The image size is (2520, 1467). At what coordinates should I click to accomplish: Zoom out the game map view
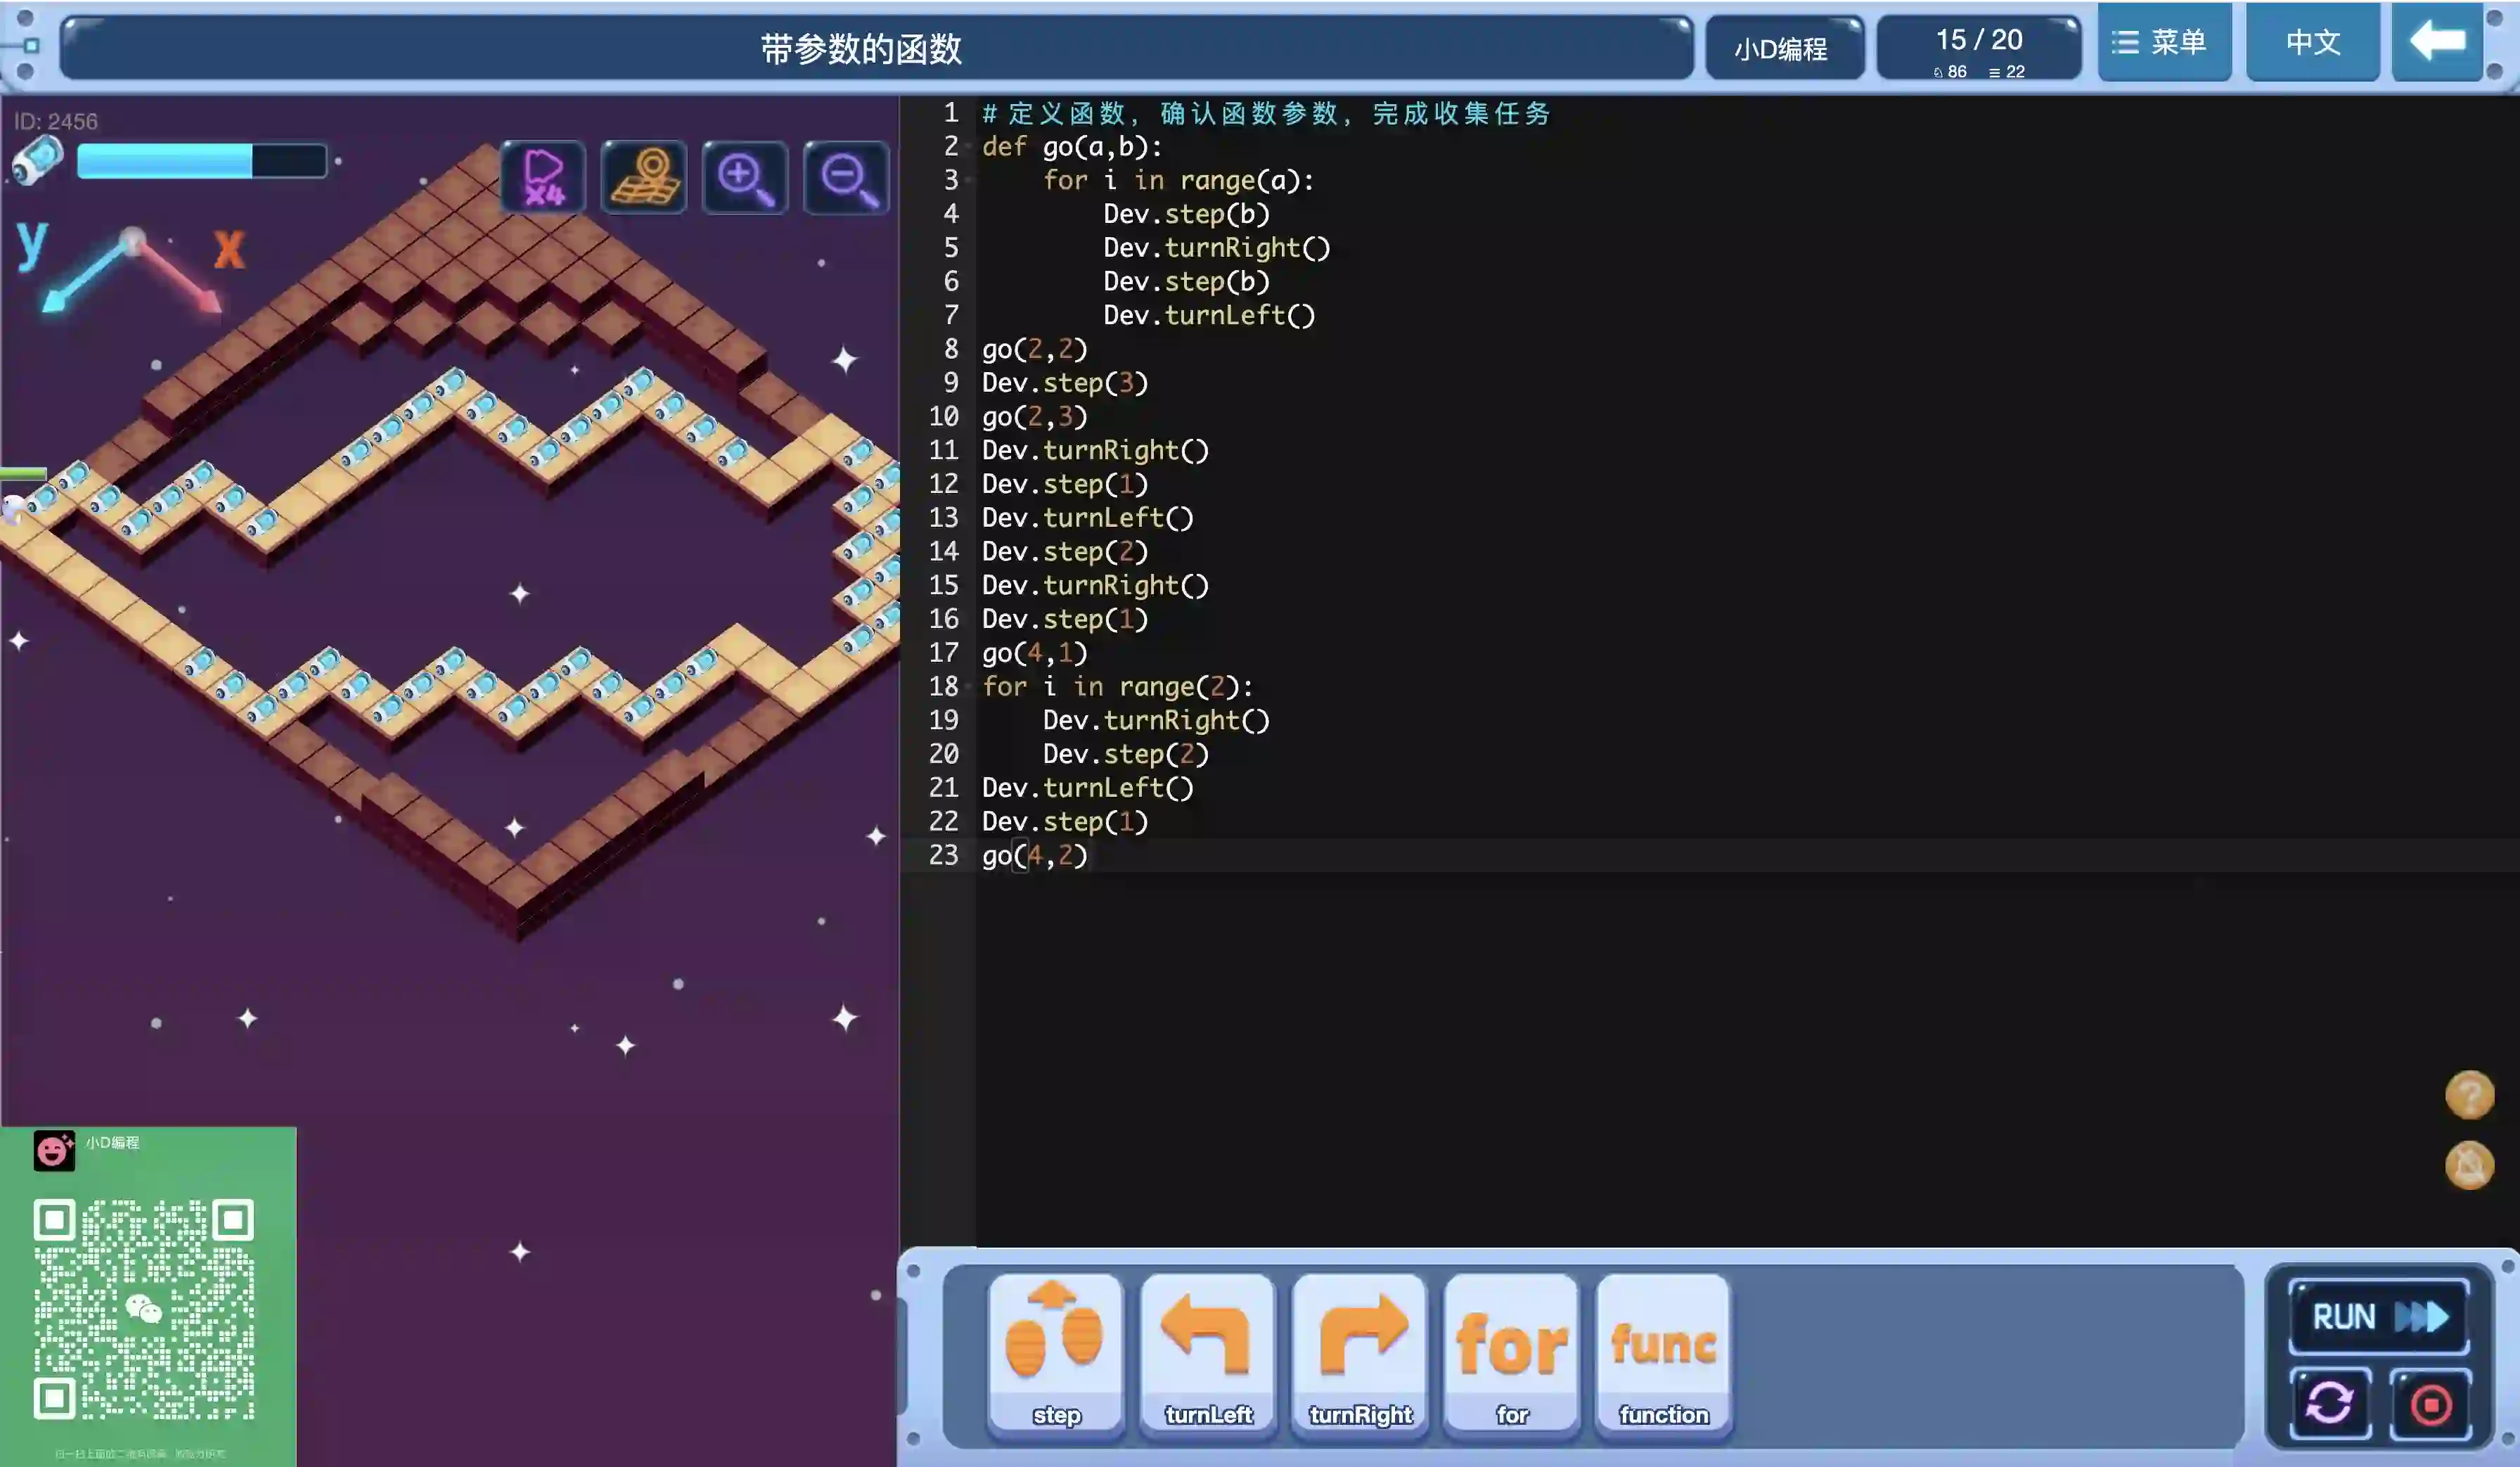click(846, 178)
